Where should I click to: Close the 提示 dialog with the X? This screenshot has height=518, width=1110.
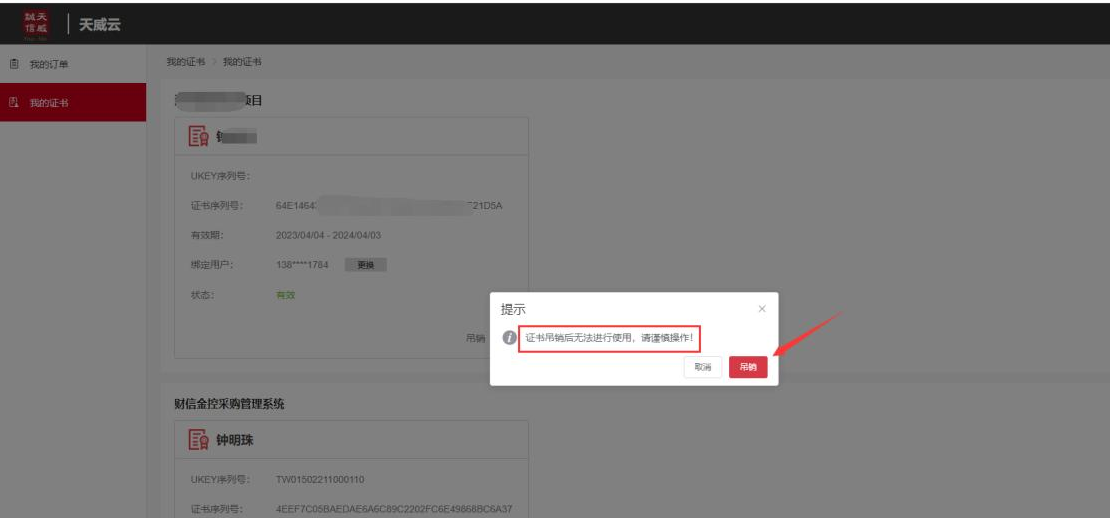pyautogui.click(x=762, y=309)
